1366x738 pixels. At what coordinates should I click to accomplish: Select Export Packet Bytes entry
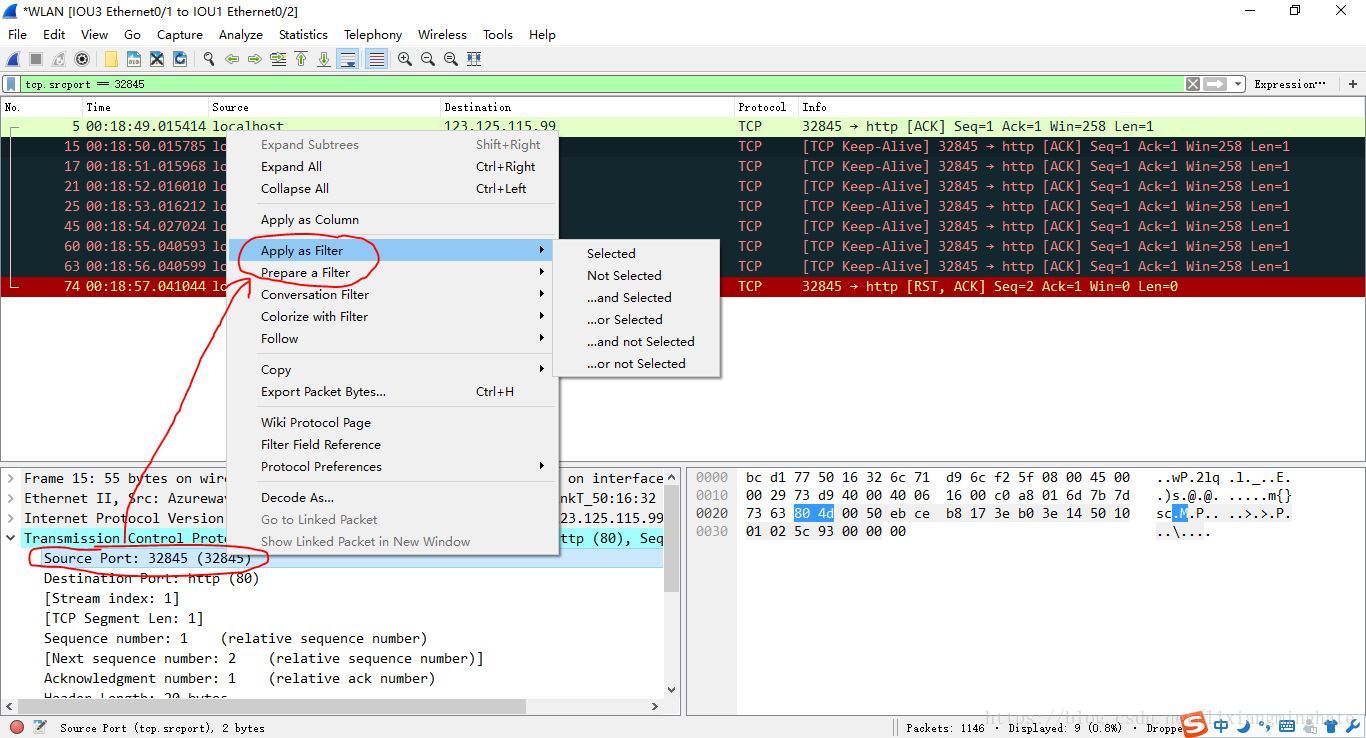point(392,391)
